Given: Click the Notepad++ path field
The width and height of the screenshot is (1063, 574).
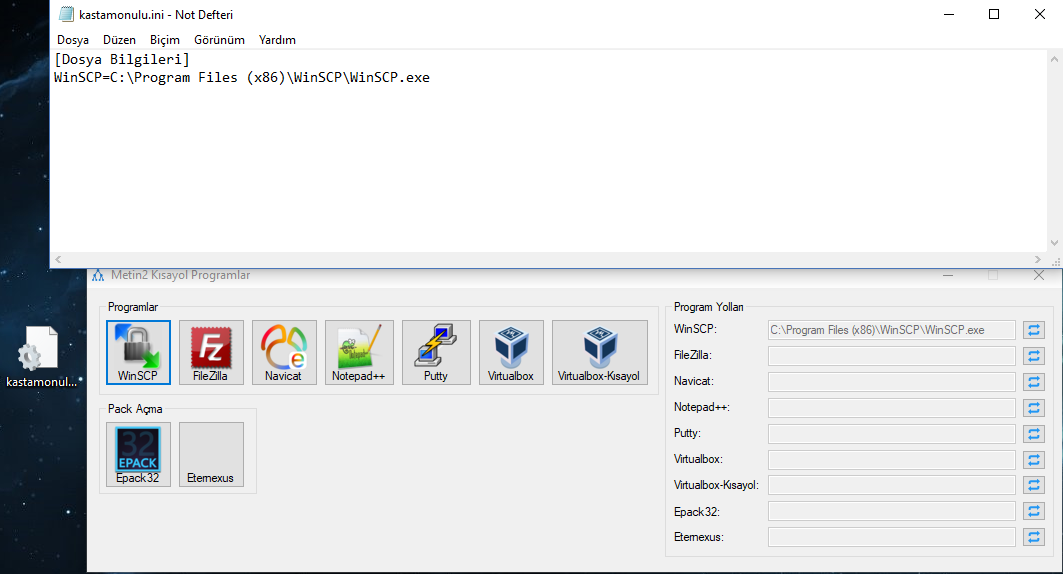Looking at the screenshot, I should [891, 408].
